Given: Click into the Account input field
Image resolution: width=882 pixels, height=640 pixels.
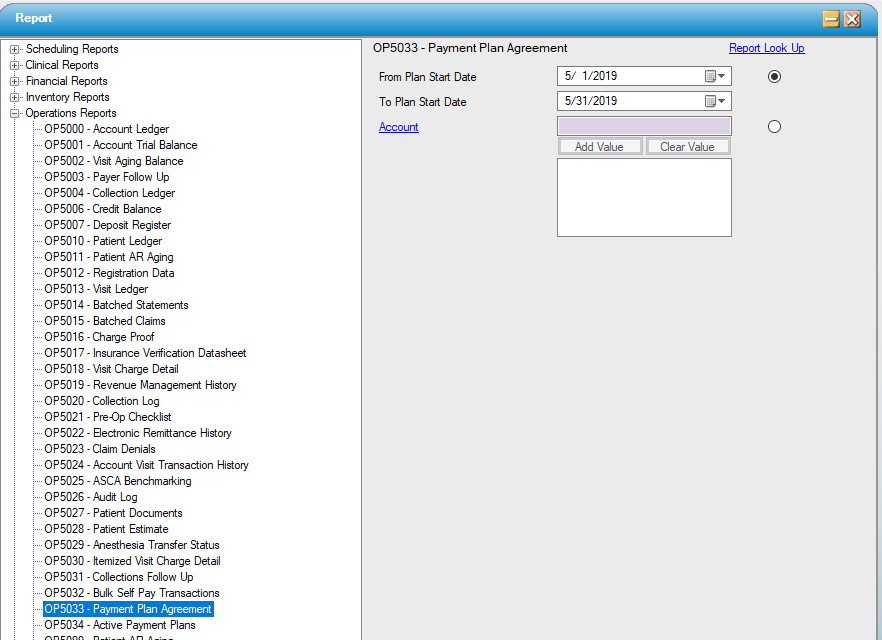Looking at the screenshot, I should click(643, 126).
